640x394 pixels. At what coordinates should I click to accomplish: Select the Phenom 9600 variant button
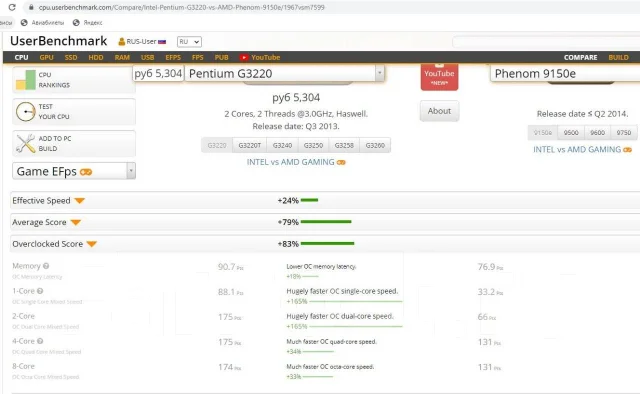click(x=597, y=133)
